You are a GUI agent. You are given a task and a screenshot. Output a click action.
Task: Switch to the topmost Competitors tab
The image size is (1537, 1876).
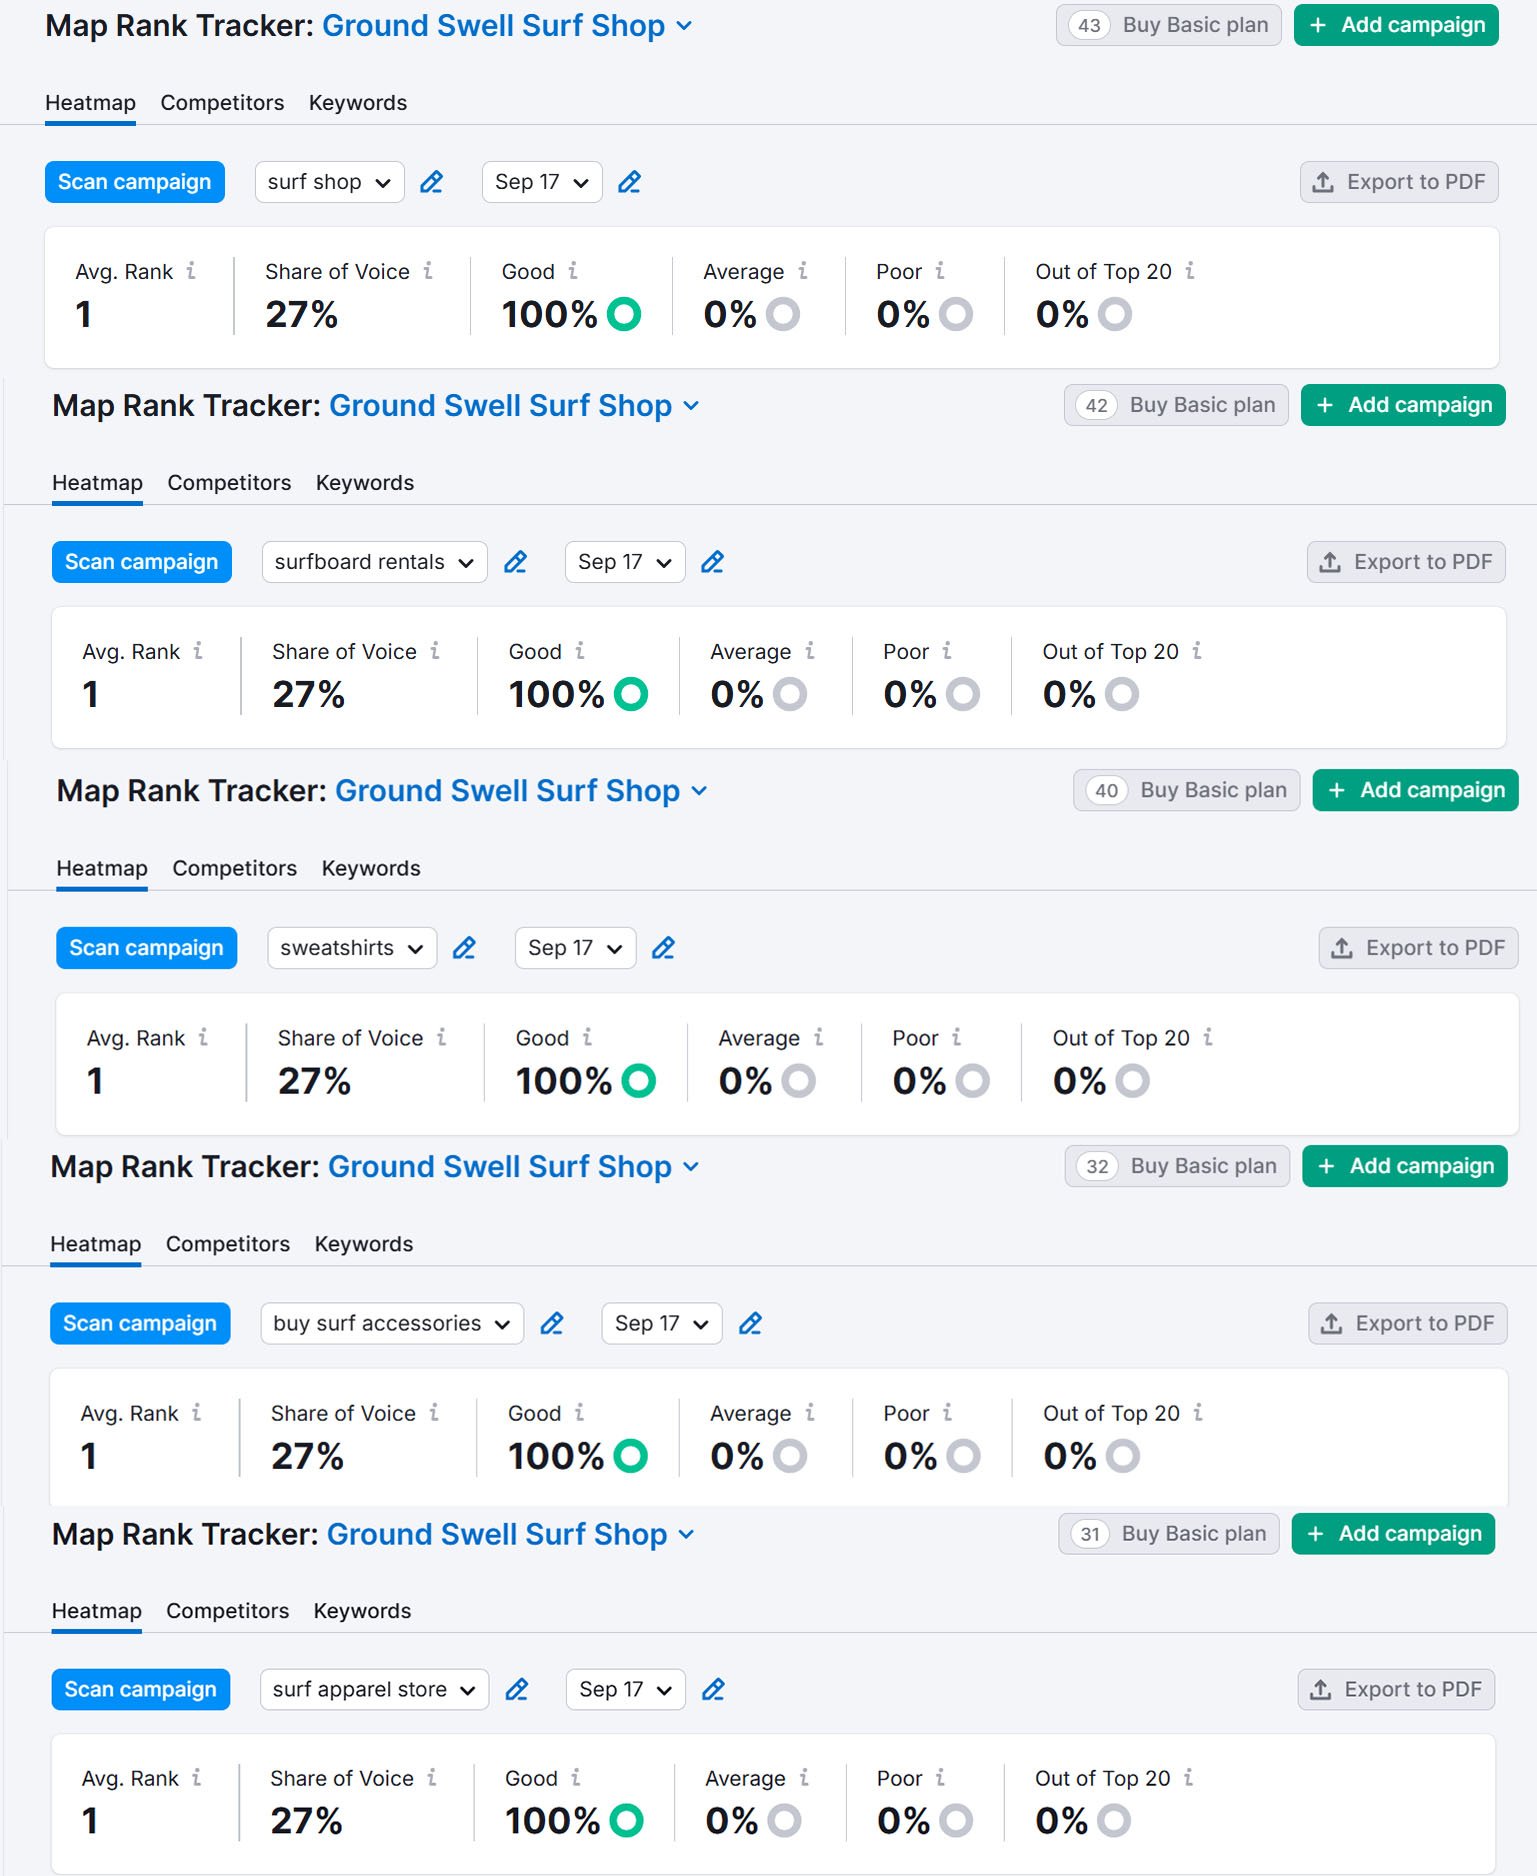[x=222, y=103]
